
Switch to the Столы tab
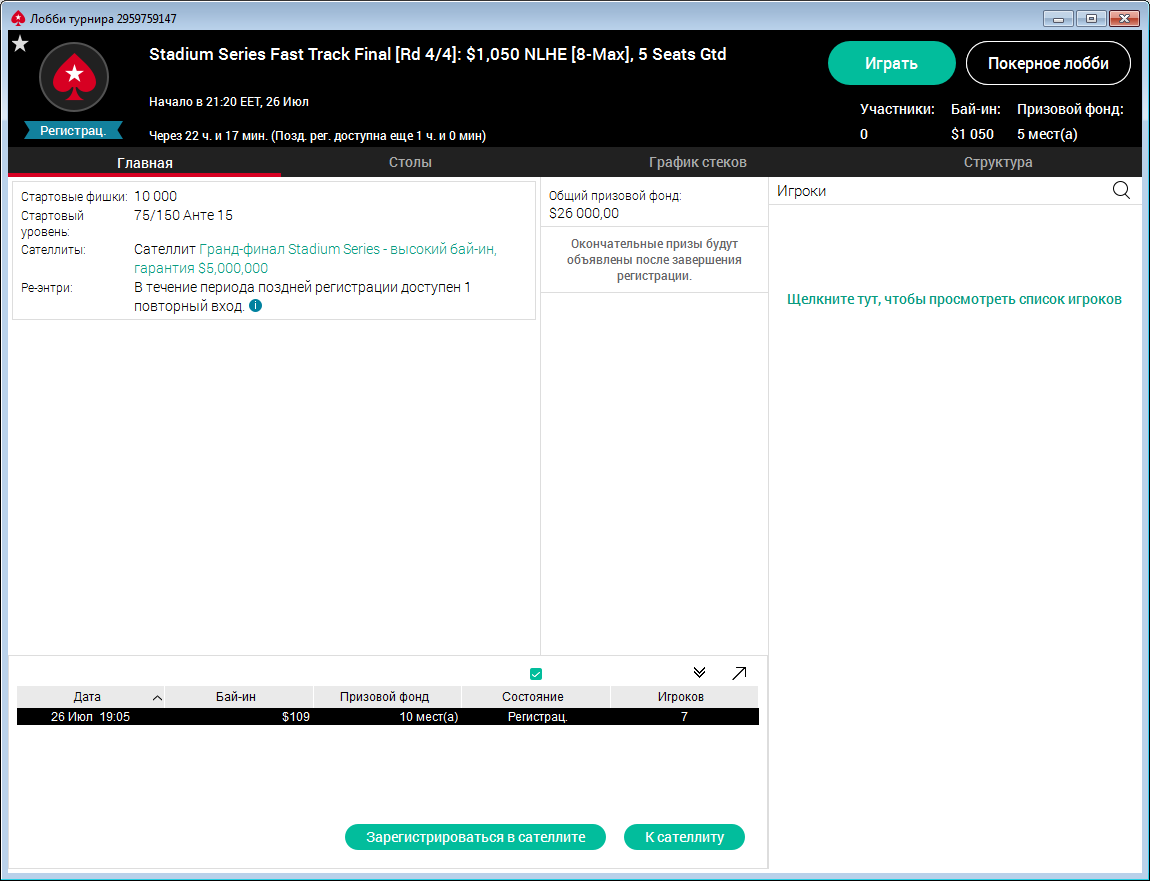410,162
